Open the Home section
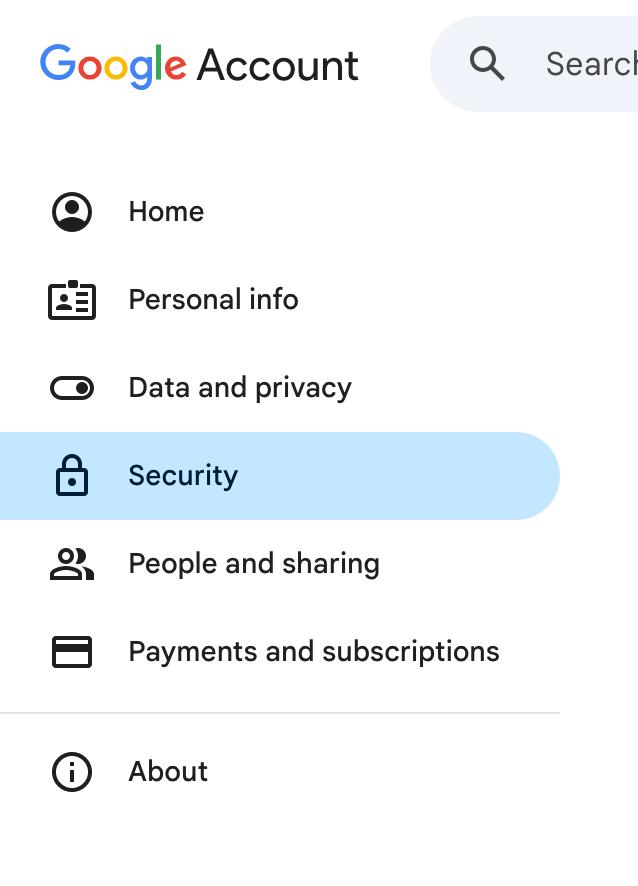This screenshot has width=638, height=886. [166, 211]
